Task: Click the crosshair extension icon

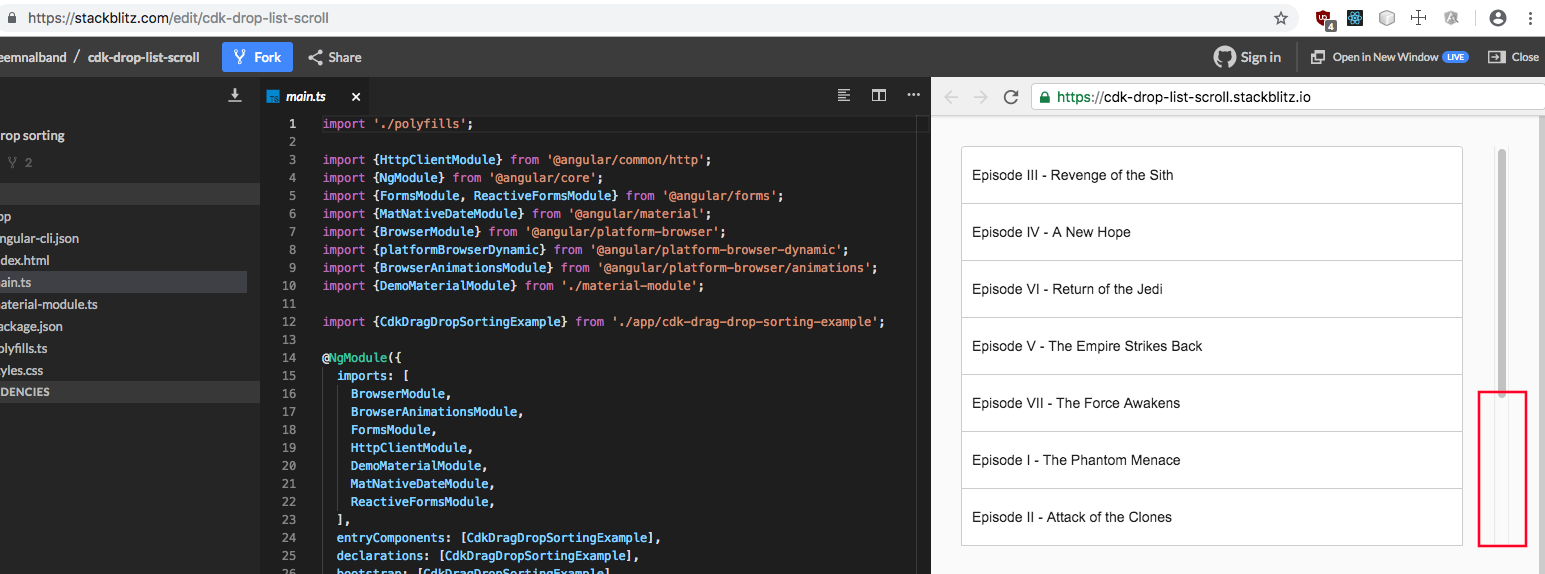Action: click(x=1418, y=18)
